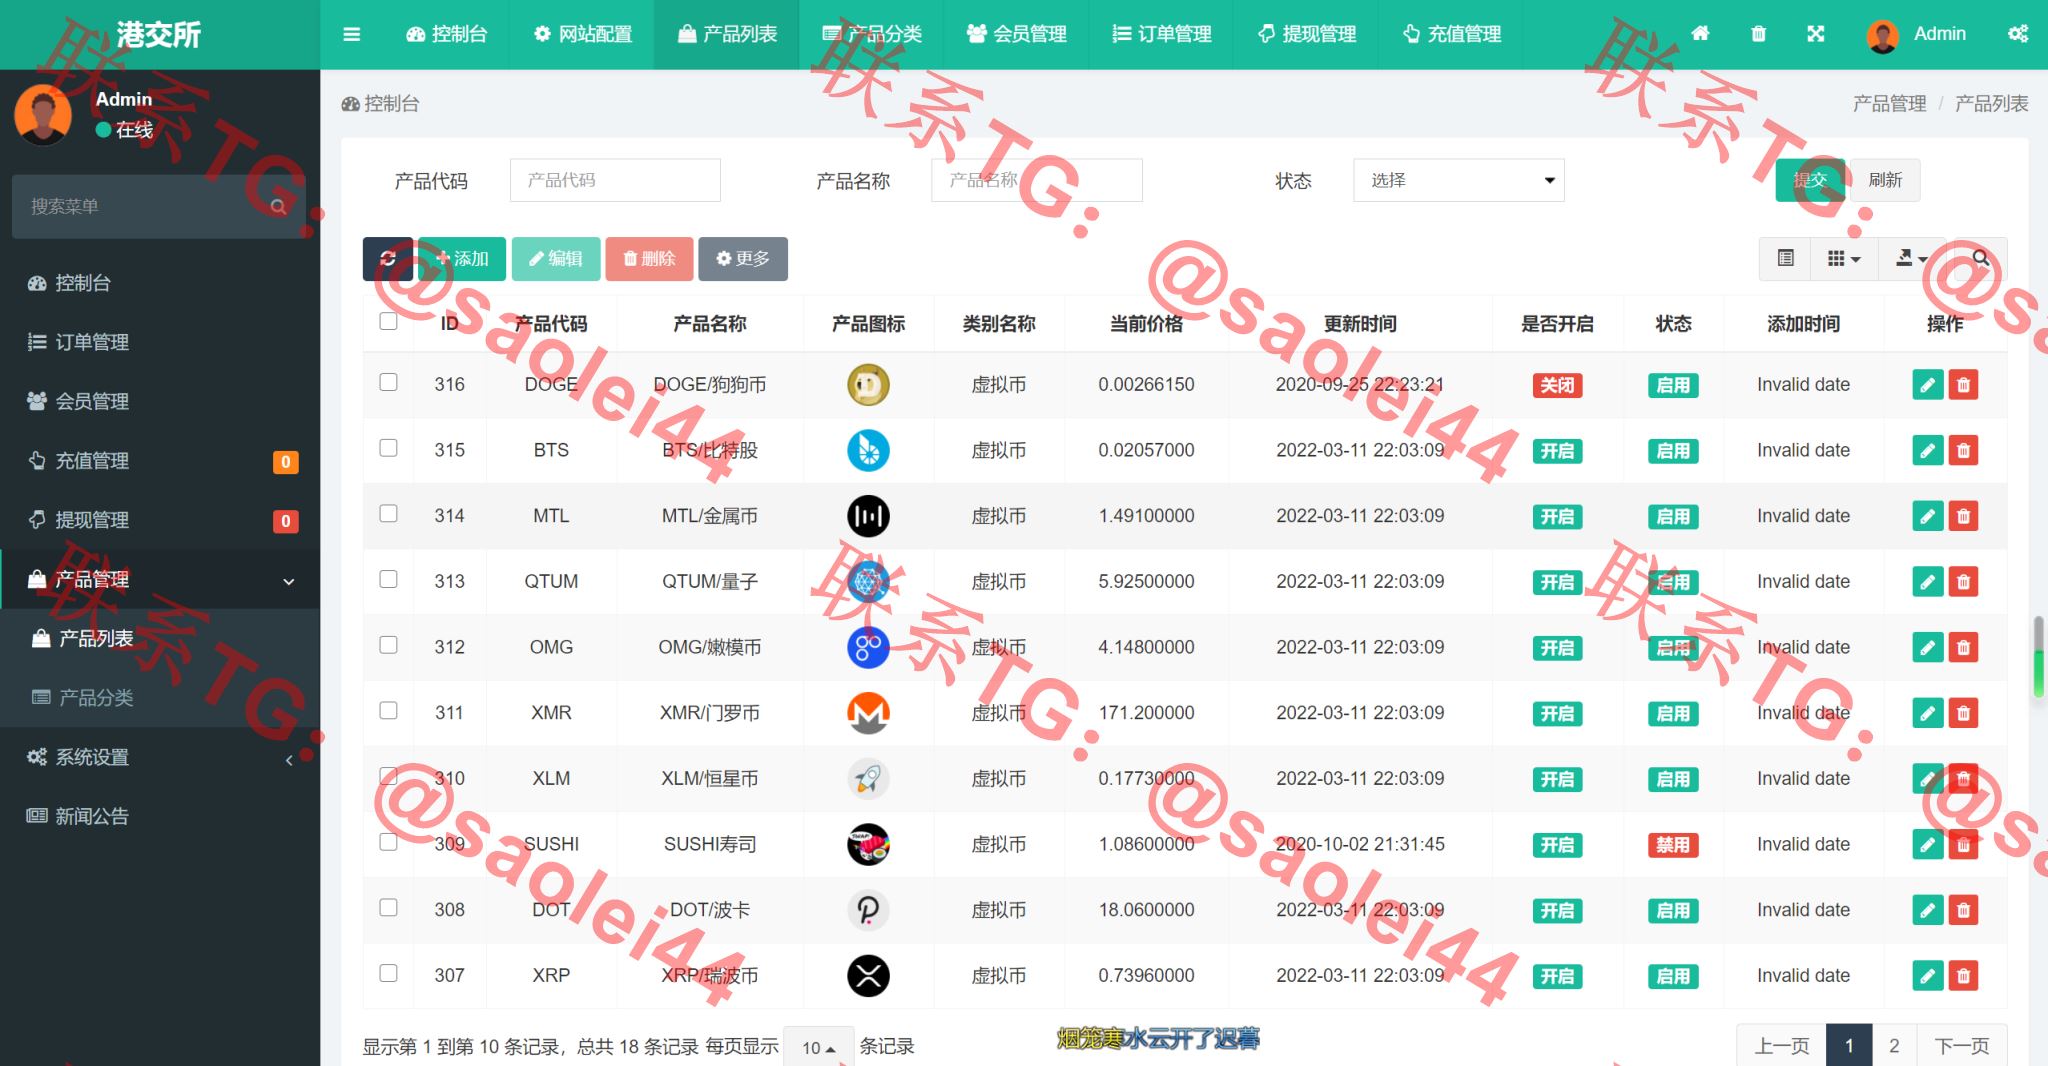Toggle the table list view icon
The height and width of the screenshot is (1066, 2048).
point(1785,259)
